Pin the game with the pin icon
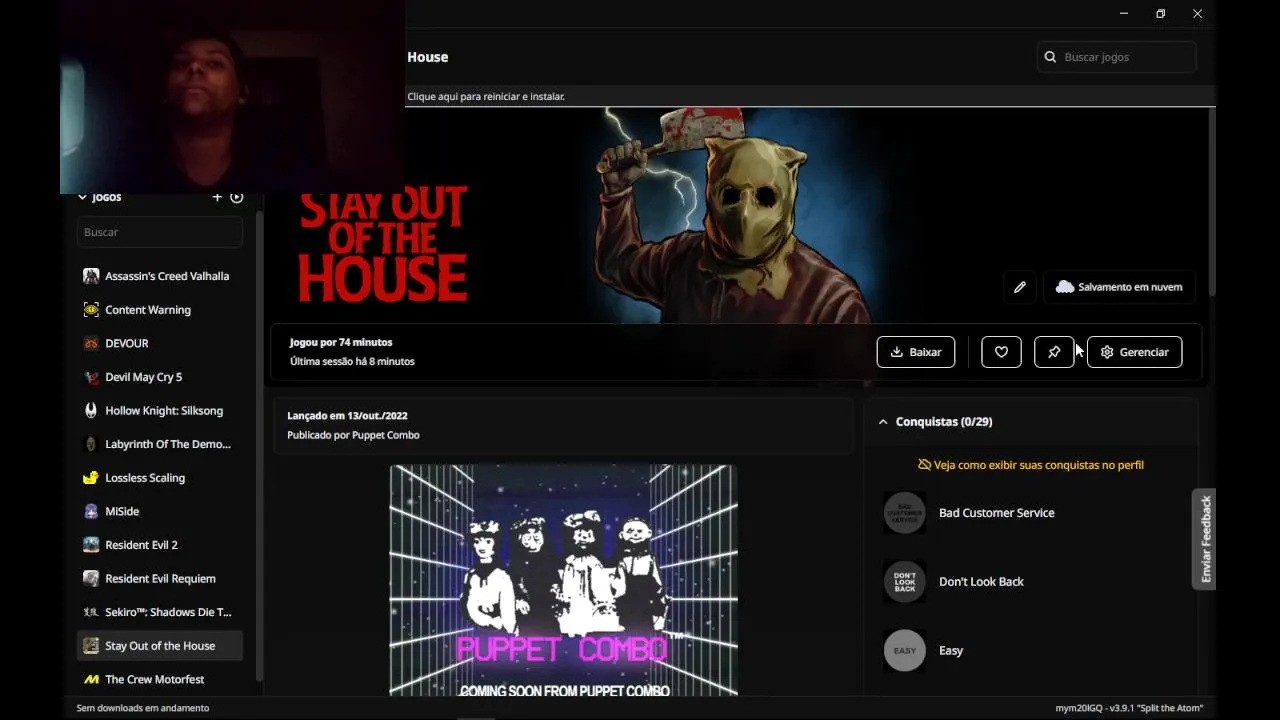This screenshot has width=1280, height=720. pyautogui.click(x=1054, y=352)
